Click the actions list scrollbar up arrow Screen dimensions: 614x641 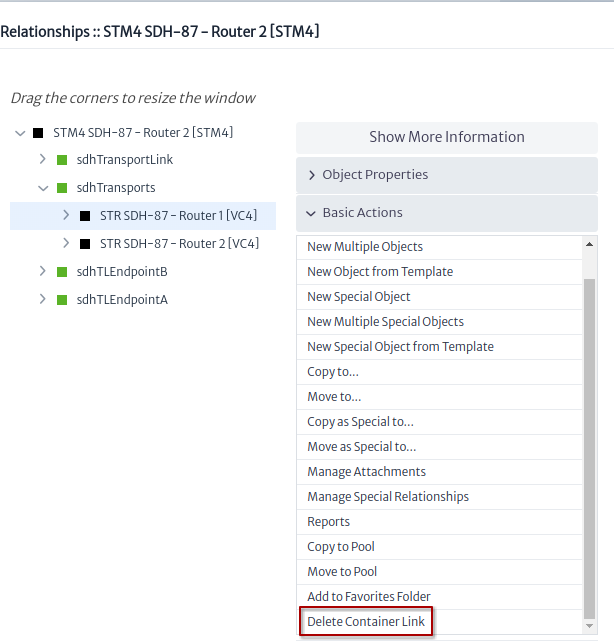click(x=589, y=244)
